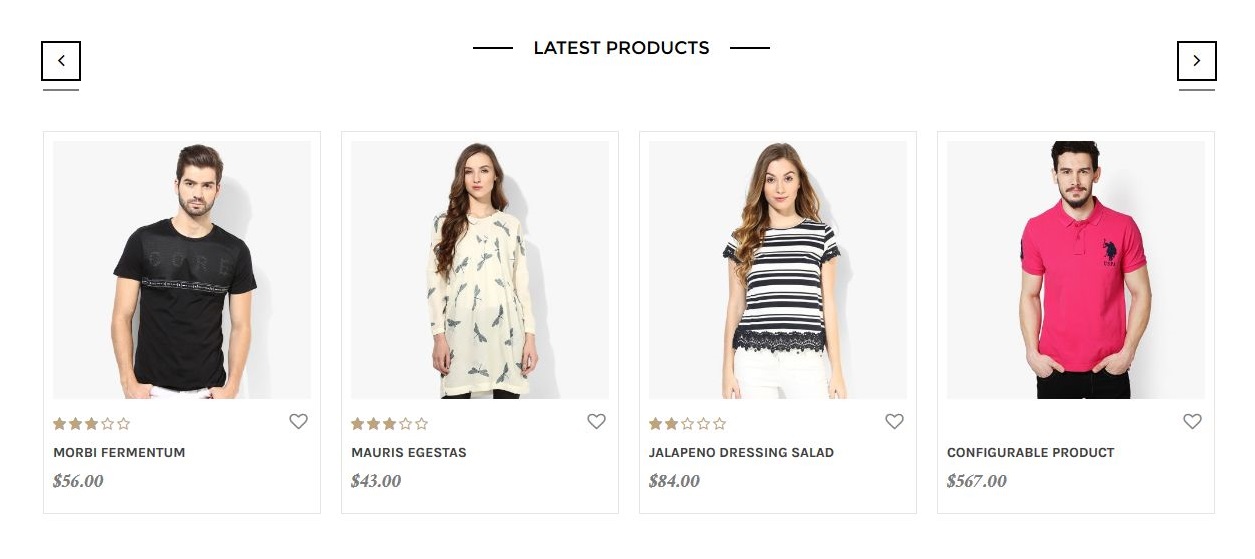Open the cream dragonfly dress product image
The width and height of the screenshot is (1255, 559).
(480, 270)
